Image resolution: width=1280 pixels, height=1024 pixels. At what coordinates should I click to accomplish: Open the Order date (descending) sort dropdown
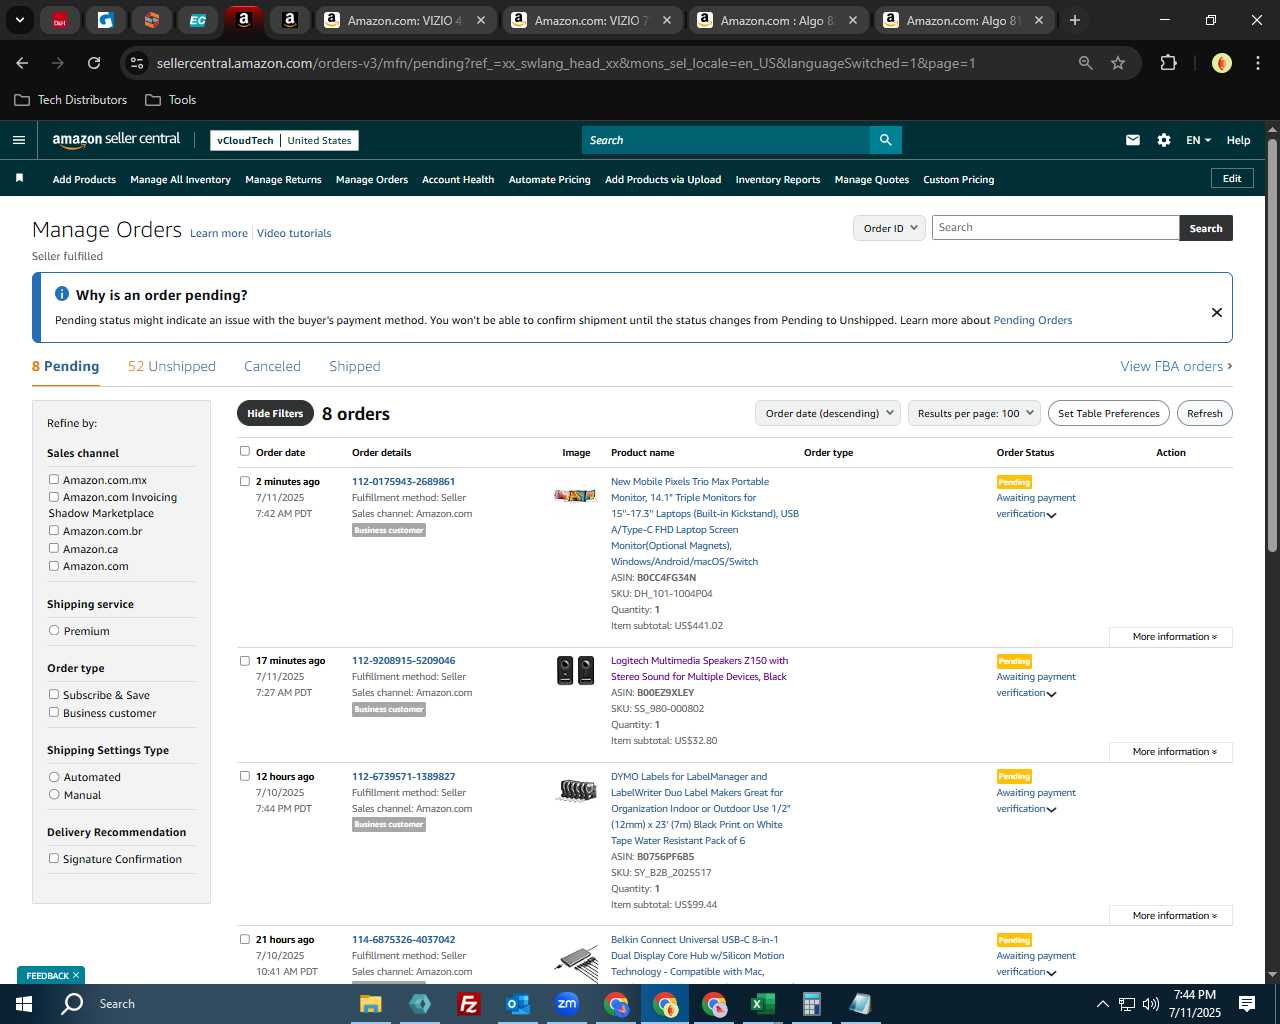pyautogui.click(x=828, y=413)
